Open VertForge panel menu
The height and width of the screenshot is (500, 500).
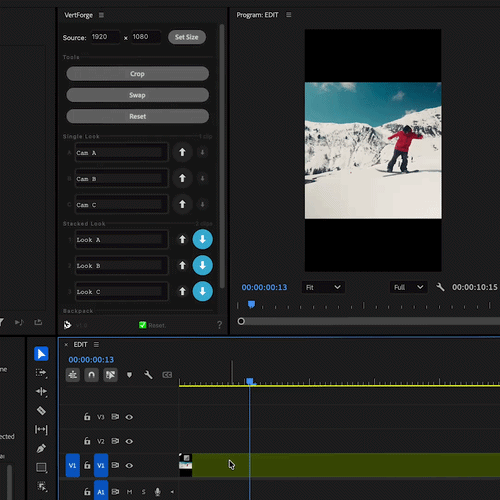(x=101, y=15)
